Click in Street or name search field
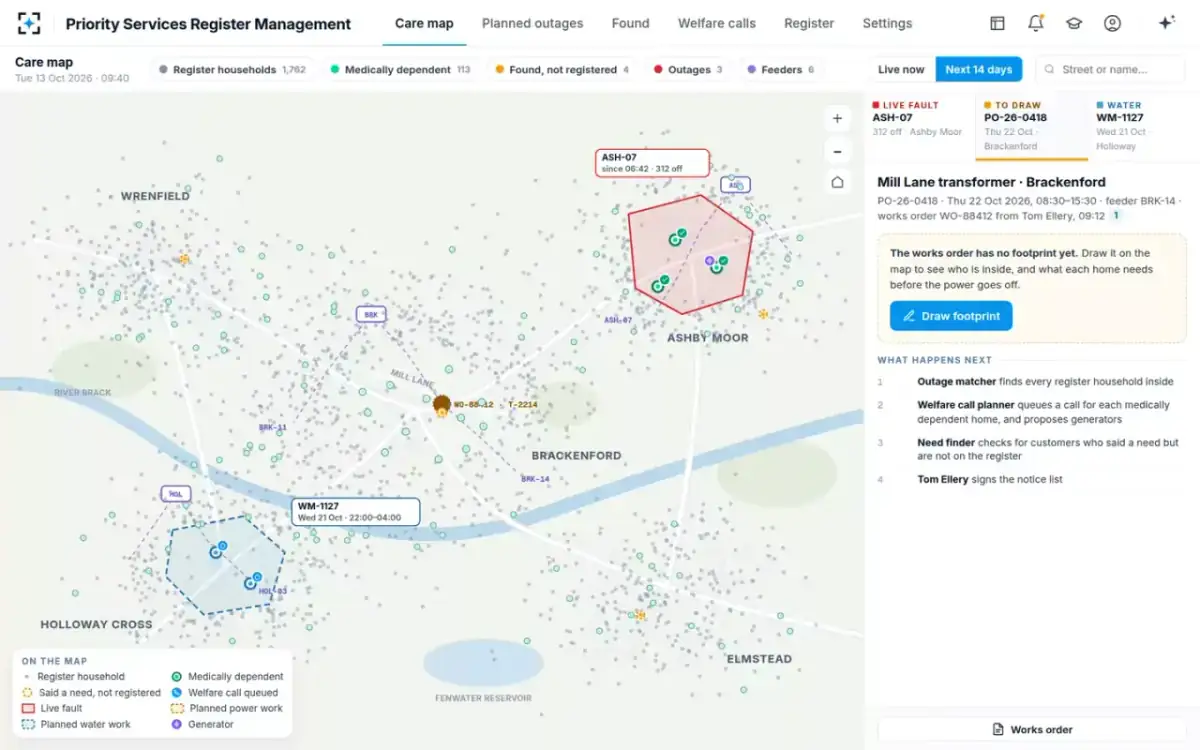The image size is (1200, 750). tap(1110, 70)
